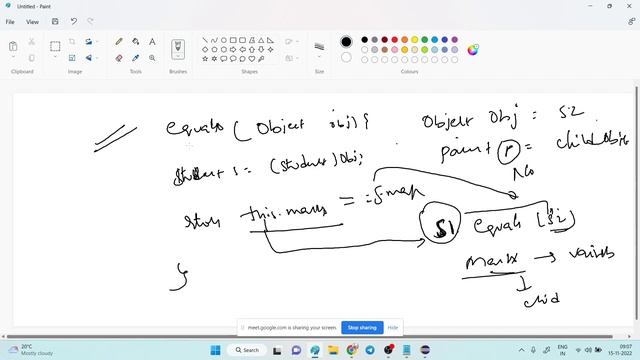Screen dimensions: 640x360
Task: Choose the Right-angled triangle shape
Action: (270, 40)
